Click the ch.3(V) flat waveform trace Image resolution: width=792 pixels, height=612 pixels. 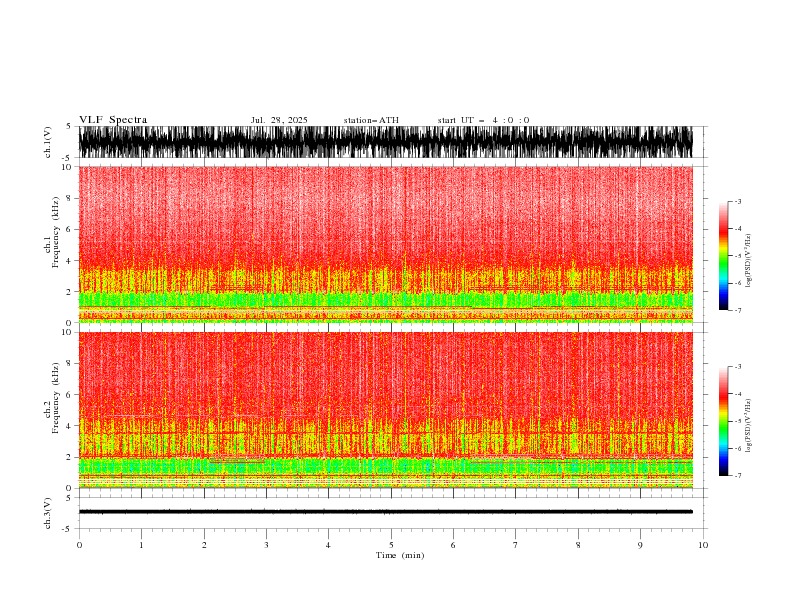(x=386, y=512)
